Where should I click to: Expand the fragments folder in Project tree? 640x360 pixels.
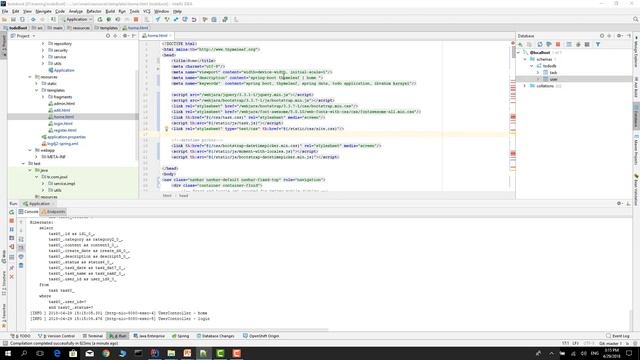tap(43, 97)
